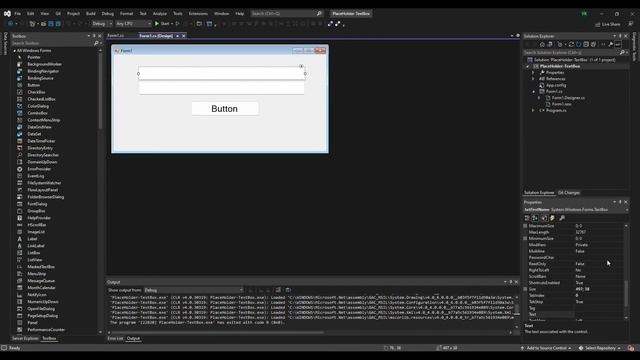Click the Events lightning icon in Properties panel
Viewport: 640px width, 360px height.
tap(552, 218)
